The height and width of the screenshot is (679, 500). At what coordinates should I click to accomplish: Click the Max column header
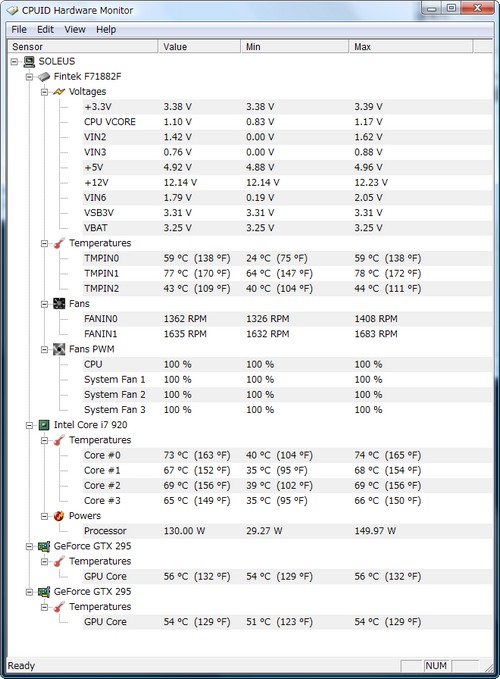411,47
